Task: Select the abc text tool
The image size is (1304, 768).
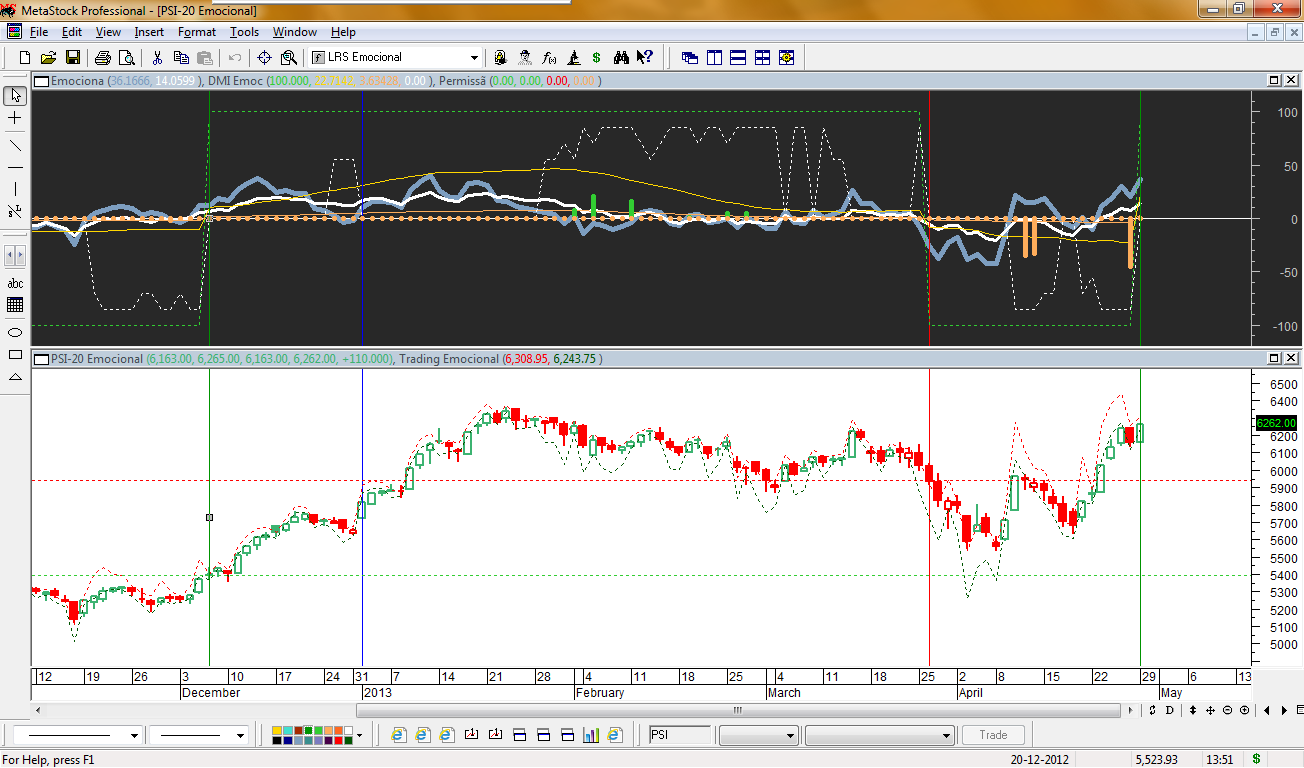Action: [x=15, y=284]
